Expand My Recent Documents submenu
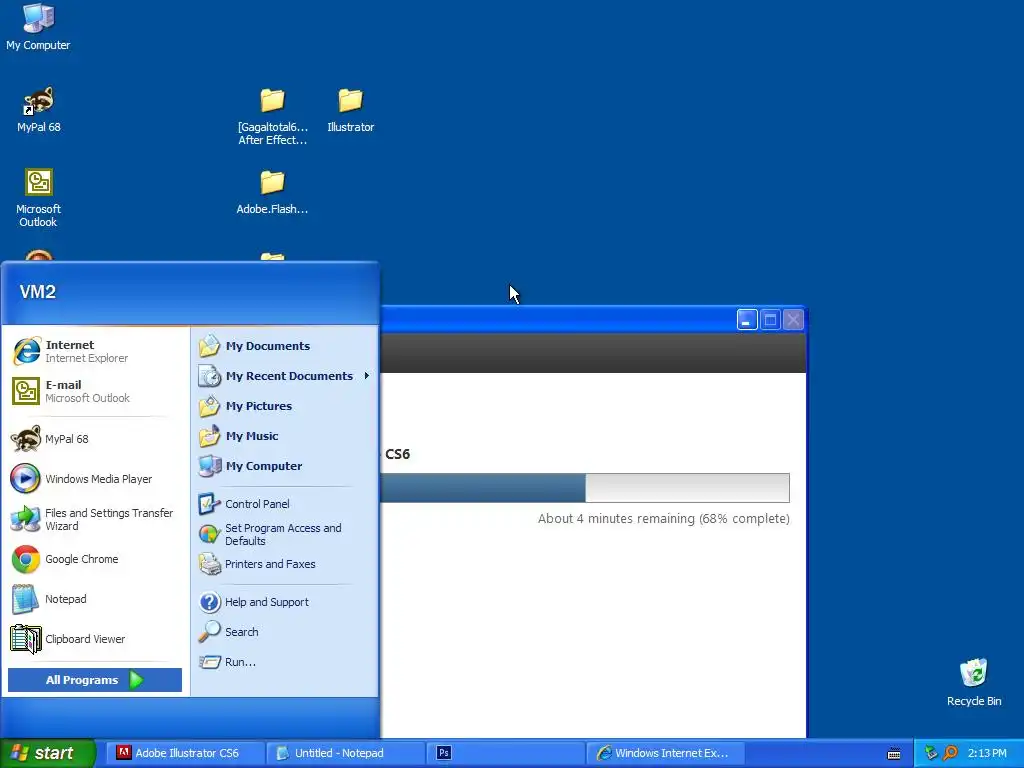This screenshot has height=768, width=1024. (285, 376)
